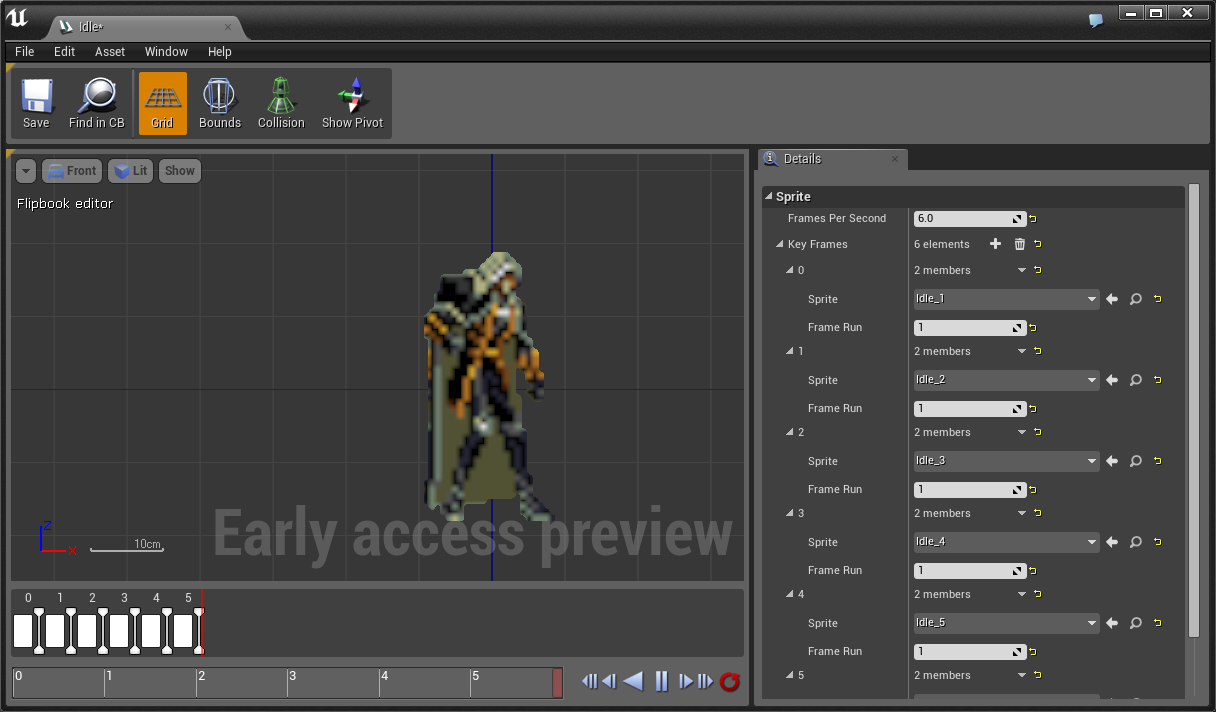
Task: Open the Idle_3 sprite dropdown
Action: (1006, 461)
